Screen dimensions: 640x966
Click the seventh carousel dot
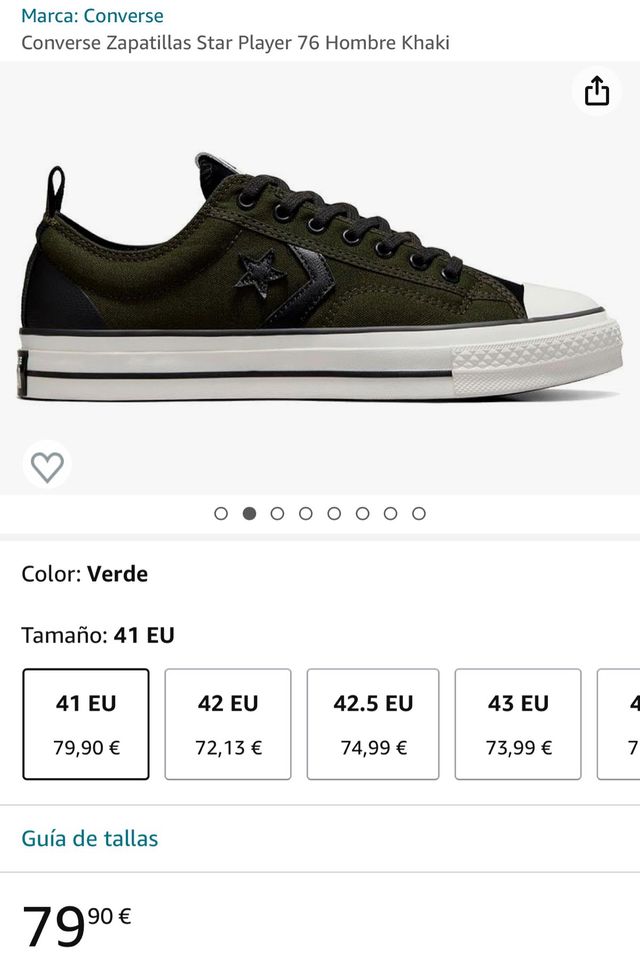point(387,513)
